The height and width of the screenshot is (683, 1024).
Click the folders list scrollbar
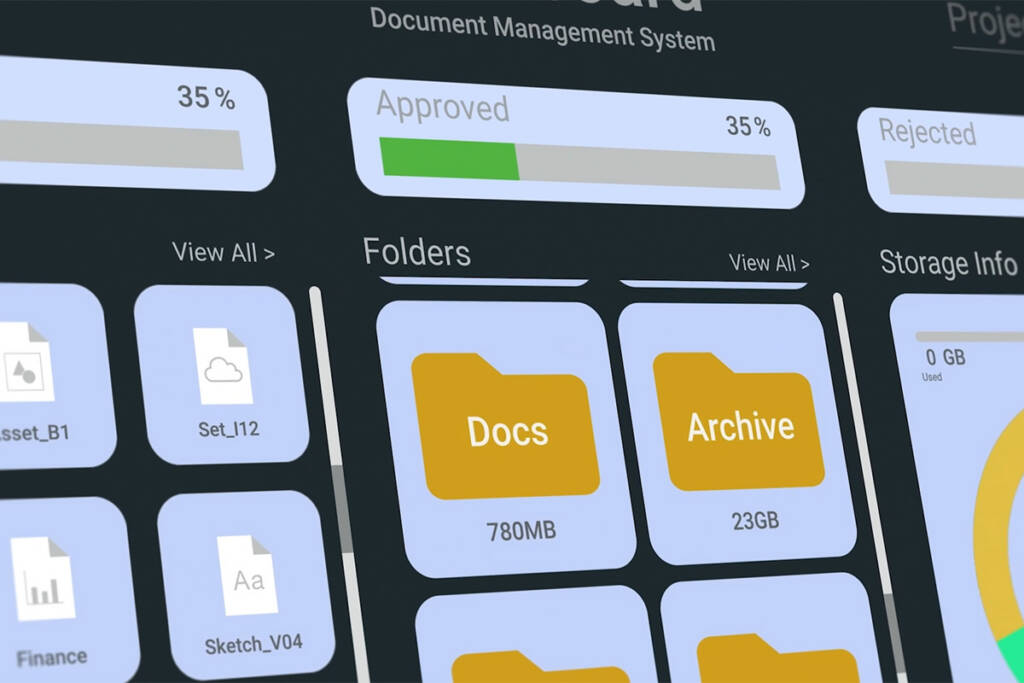(871, 488)
